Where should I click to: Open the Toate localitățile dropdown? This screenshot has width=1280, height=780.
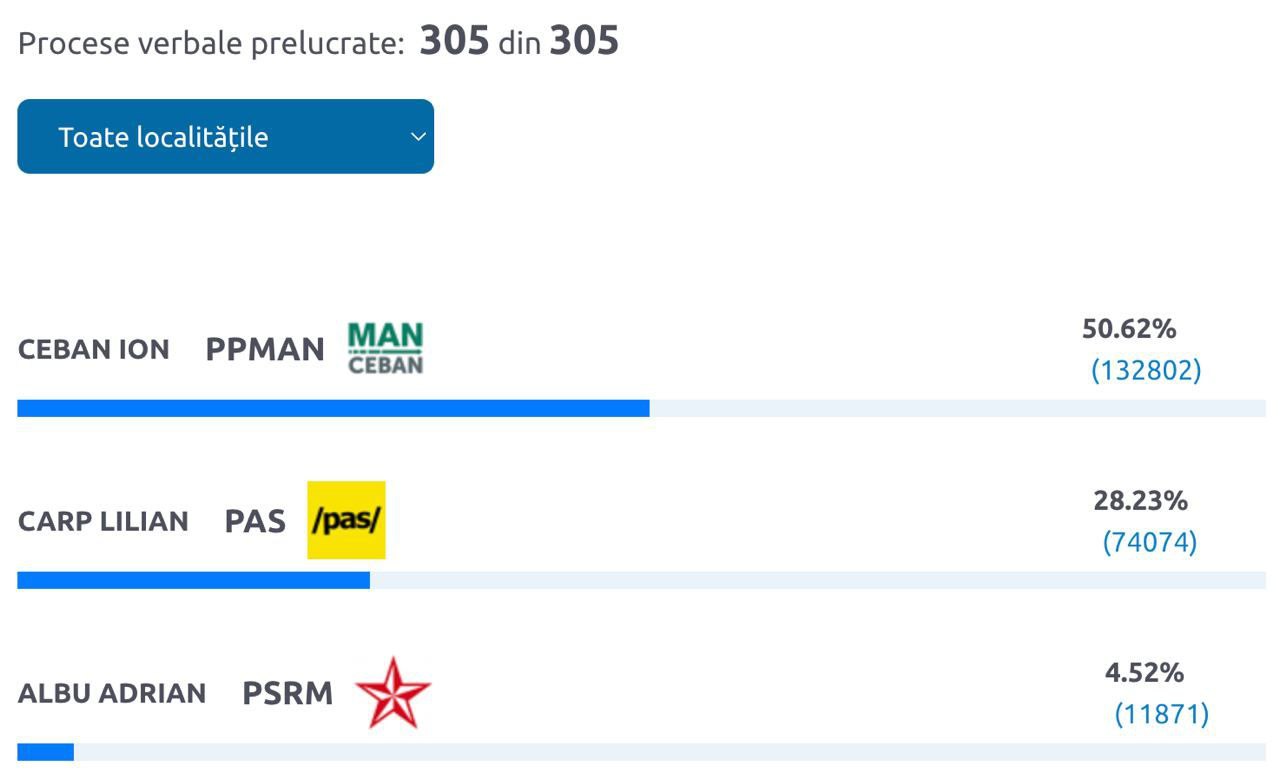pos(225,137)
